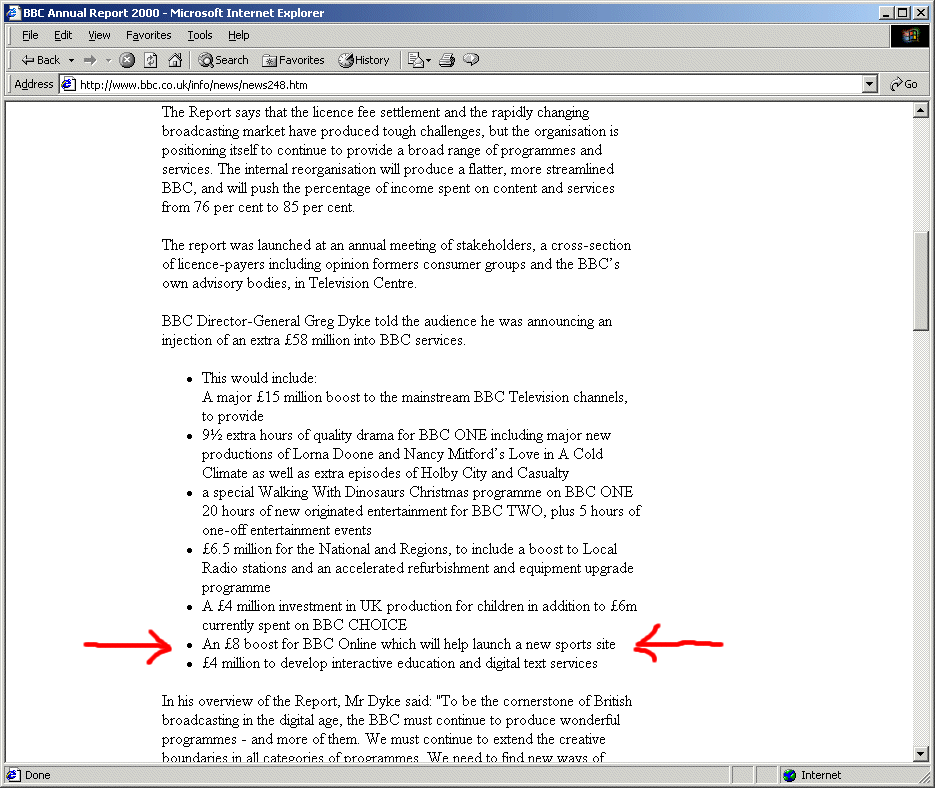935x788 pixels.
Task: Open the Edit menu
Action: click(x=63, y=35)
